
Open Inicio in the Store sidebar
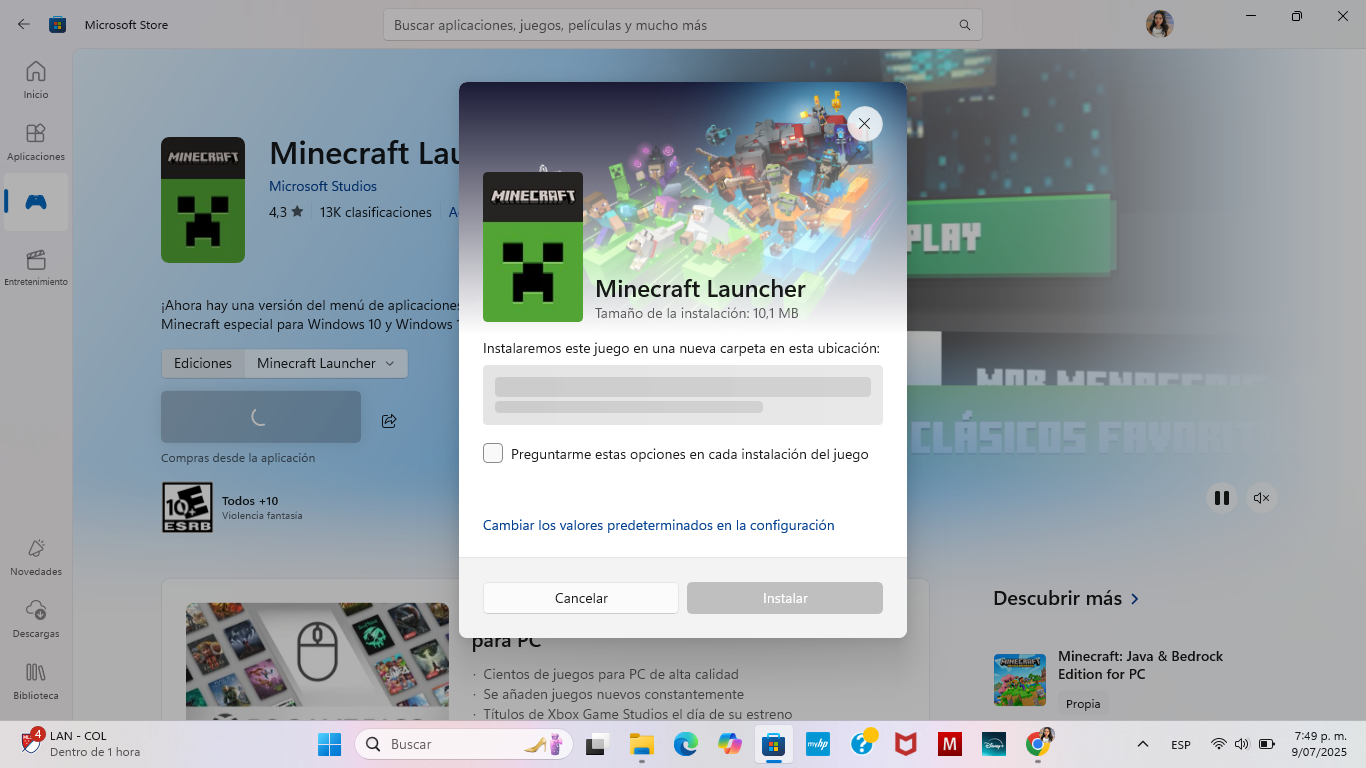point(36,80)
